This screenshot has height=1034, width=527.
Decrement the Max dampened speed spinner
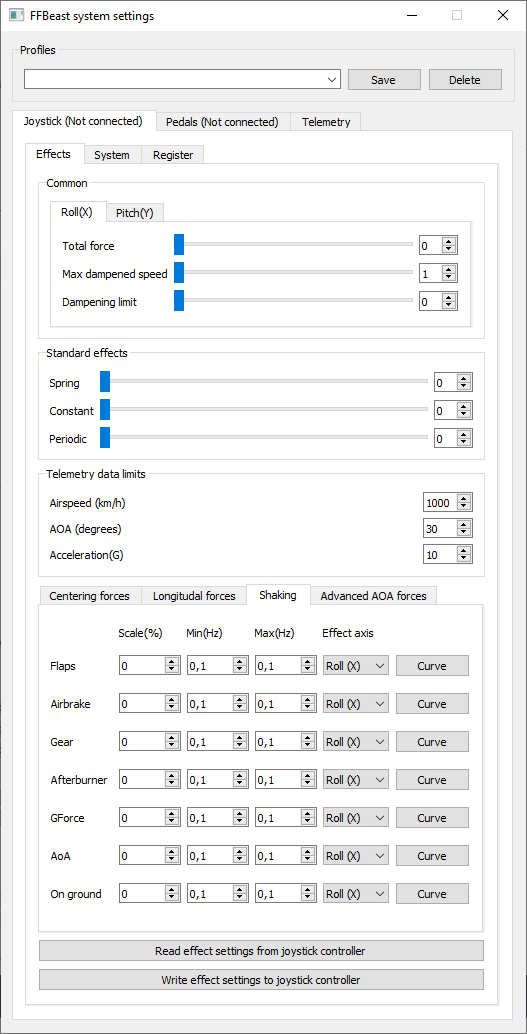[449, 277]
